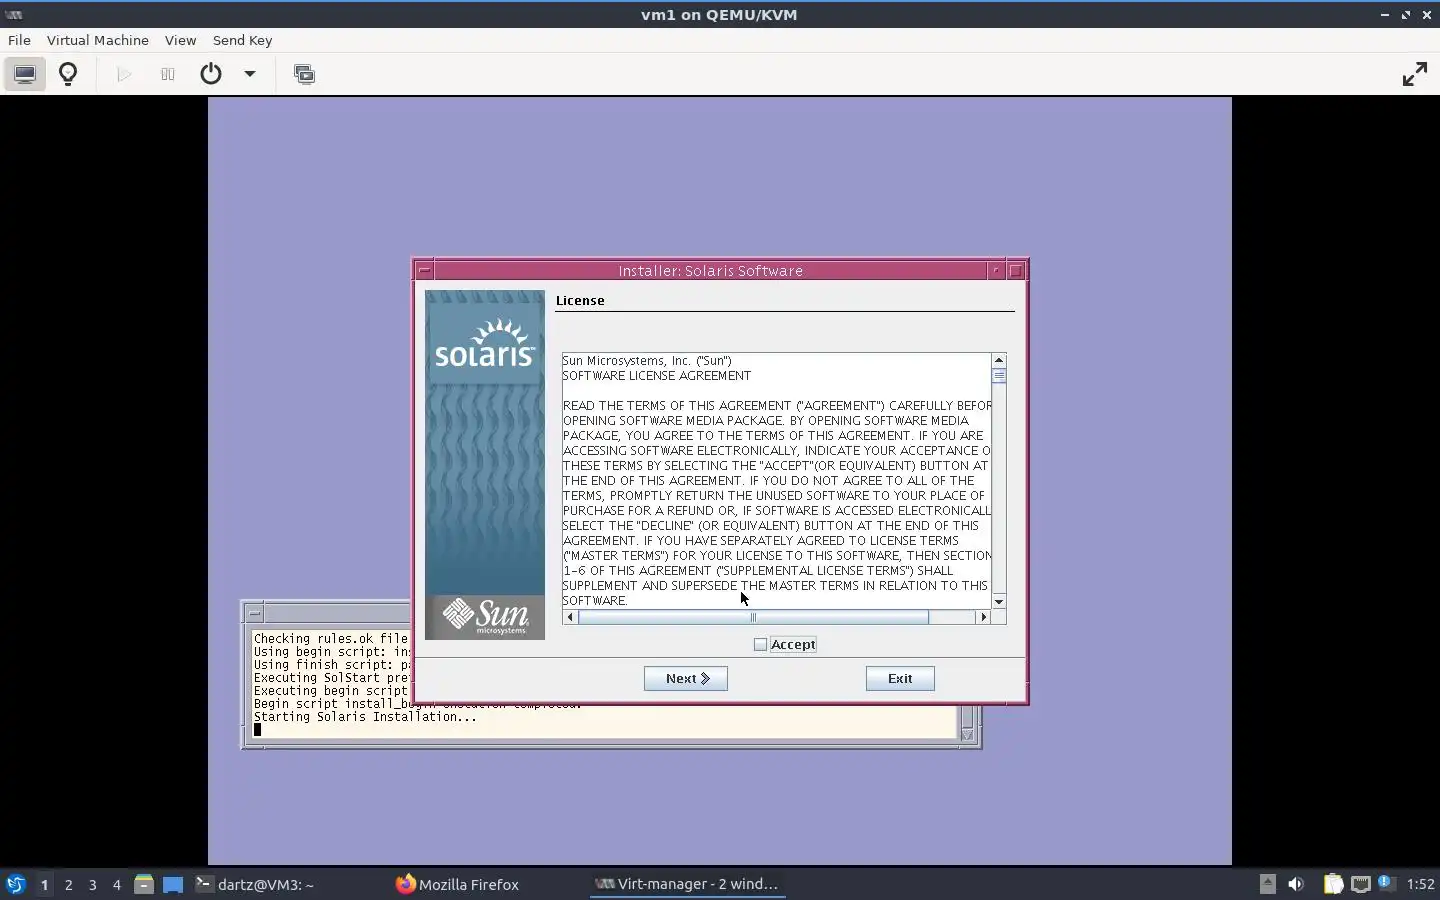Click 'Starting Solaris Installation...' console line
The width and height of the screenshot is (1440, 900).
click(365, 717)
